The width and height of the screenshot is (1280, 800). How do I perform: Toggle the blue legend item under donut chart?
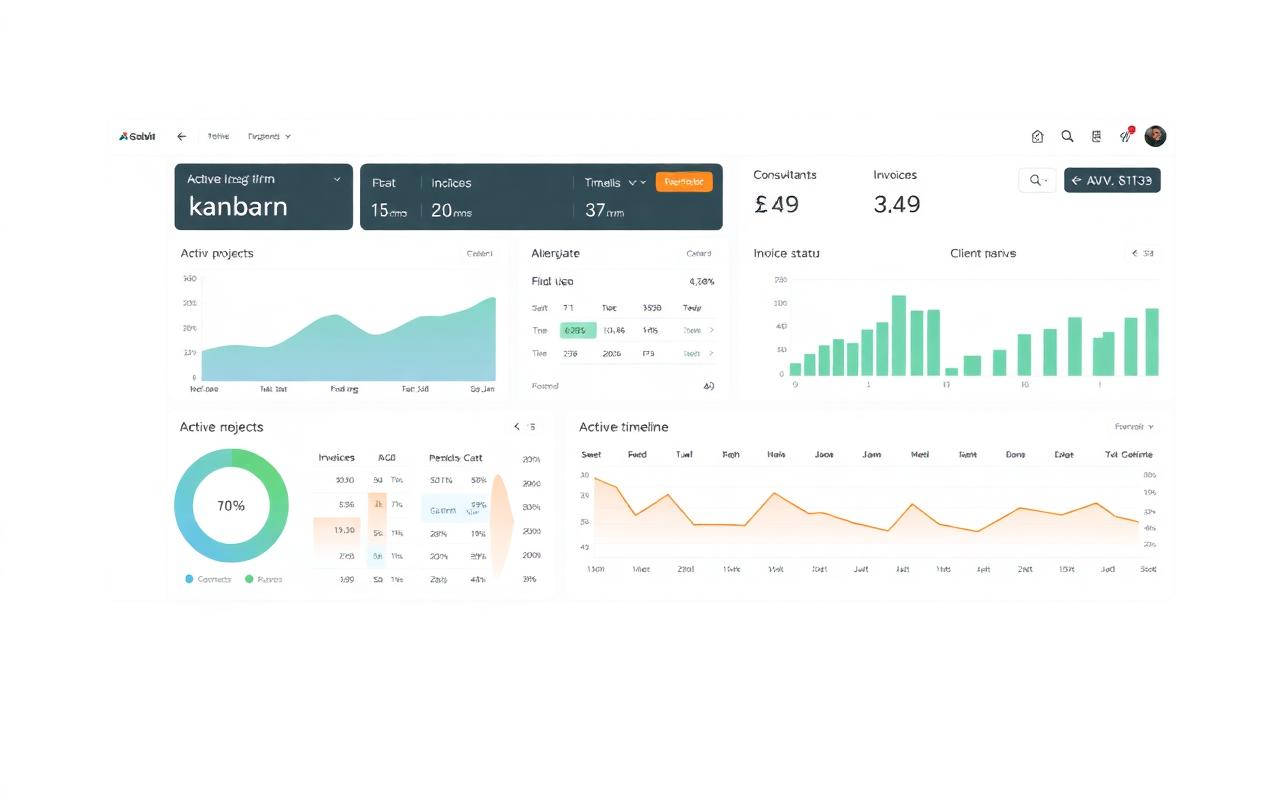coord(208,579)
